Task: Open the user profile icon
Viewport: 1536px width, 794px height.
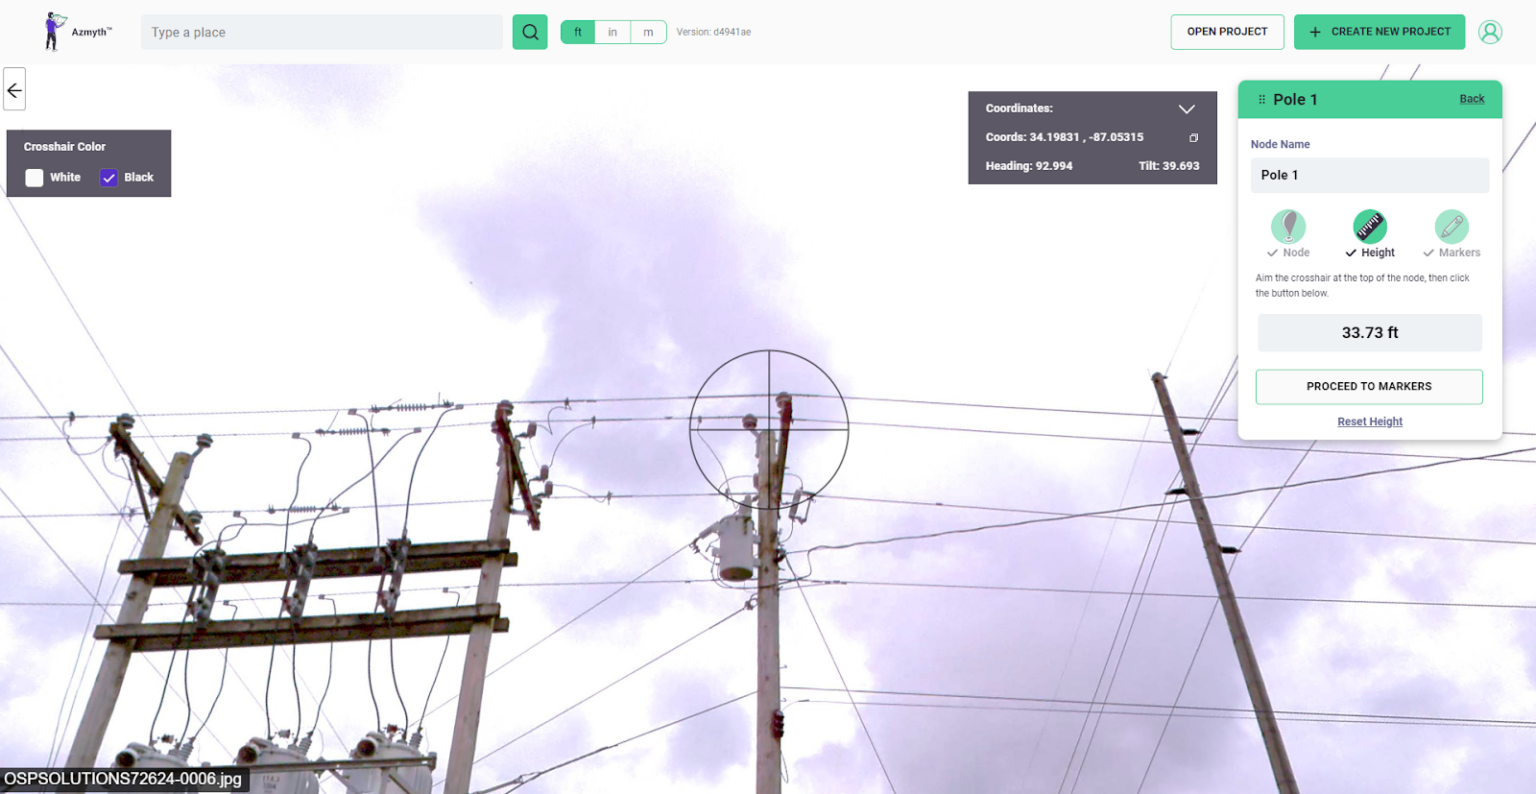Action: click(1491, 31)
